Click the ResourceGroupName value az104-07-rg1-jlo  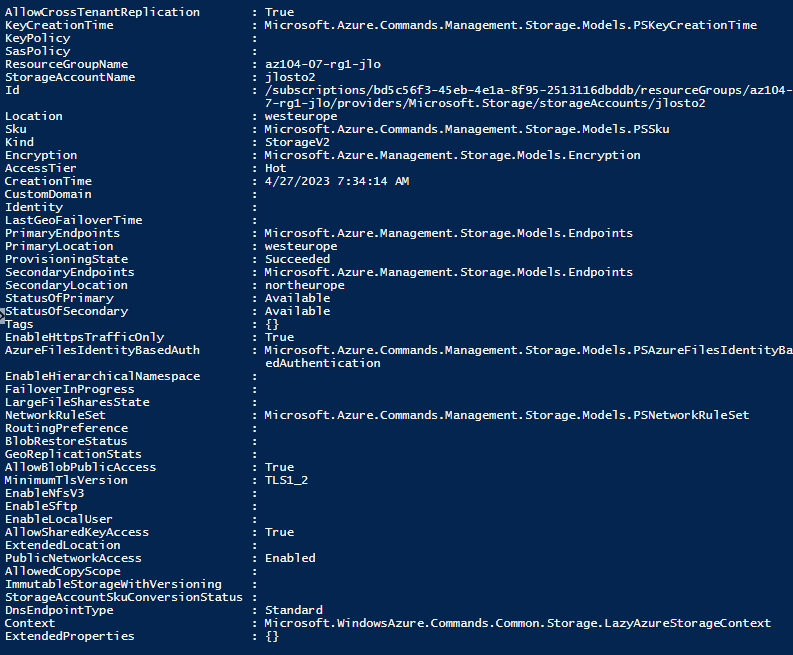[323, 64]
